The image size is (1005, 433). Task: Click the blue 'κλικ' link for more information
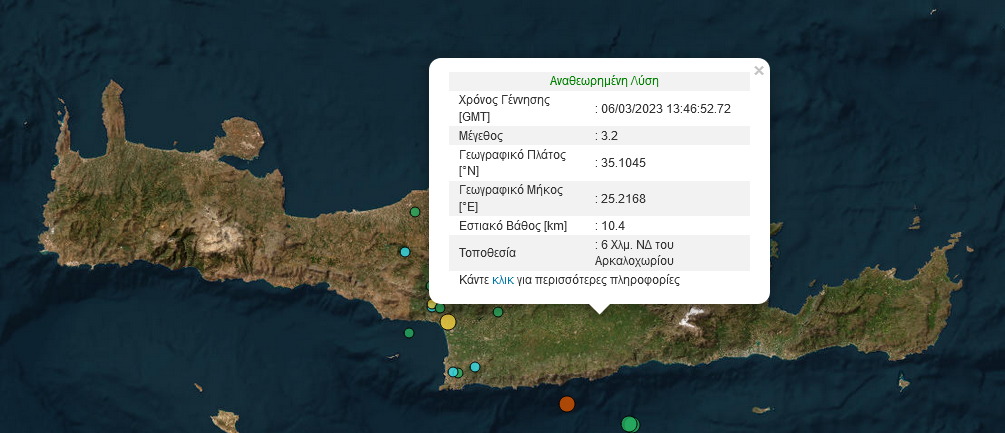pyautogui.click(x=502, y=281)
